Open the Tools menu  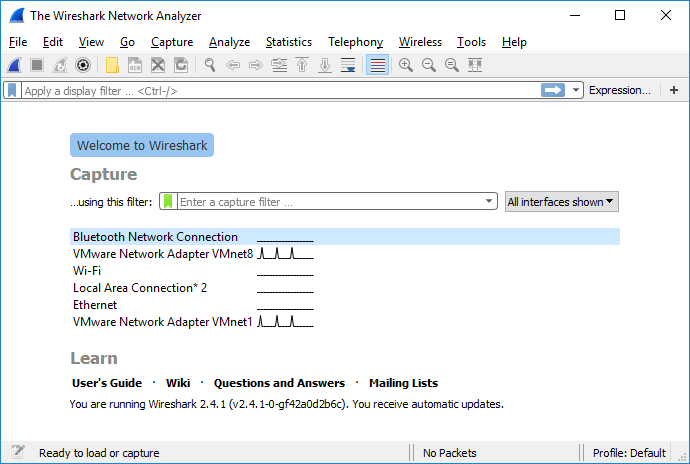click(471, 42)
